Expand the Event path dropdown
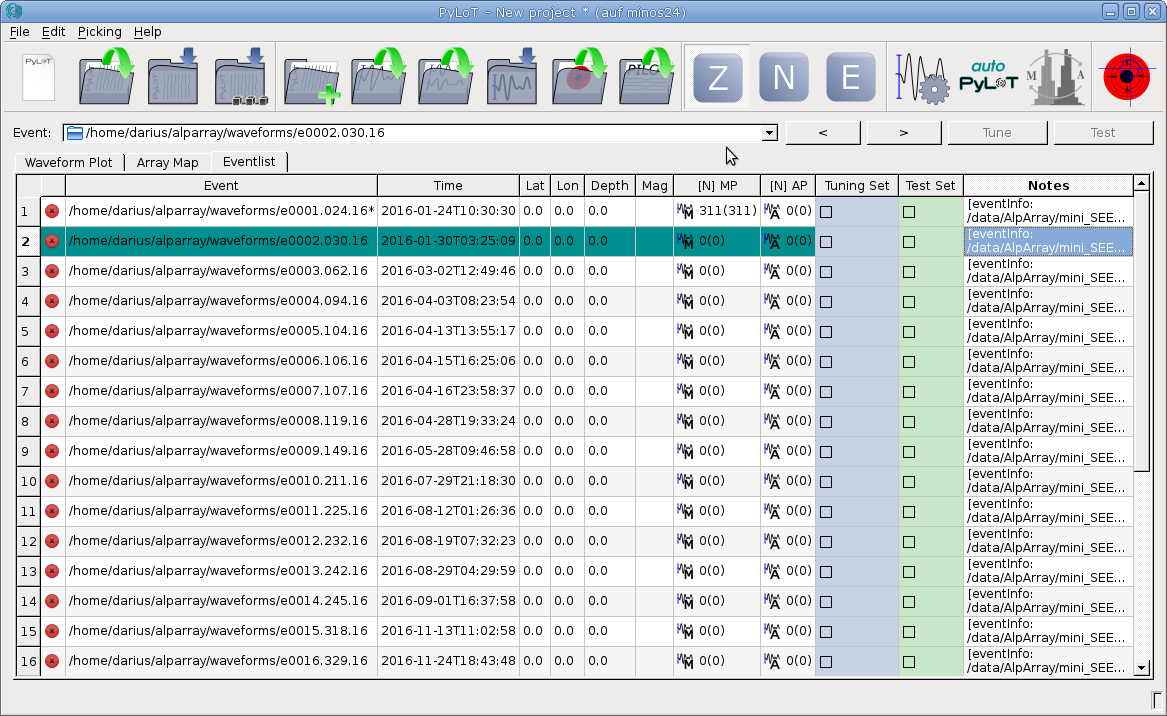The image size is (1167, 716). point(768,133)
